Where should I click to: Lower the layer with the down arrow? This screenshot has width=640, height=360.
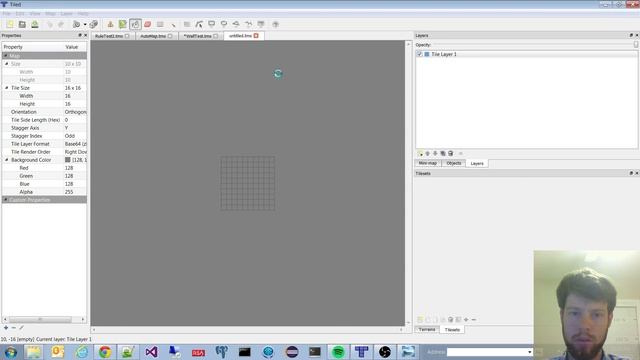[x=435, y=153]
